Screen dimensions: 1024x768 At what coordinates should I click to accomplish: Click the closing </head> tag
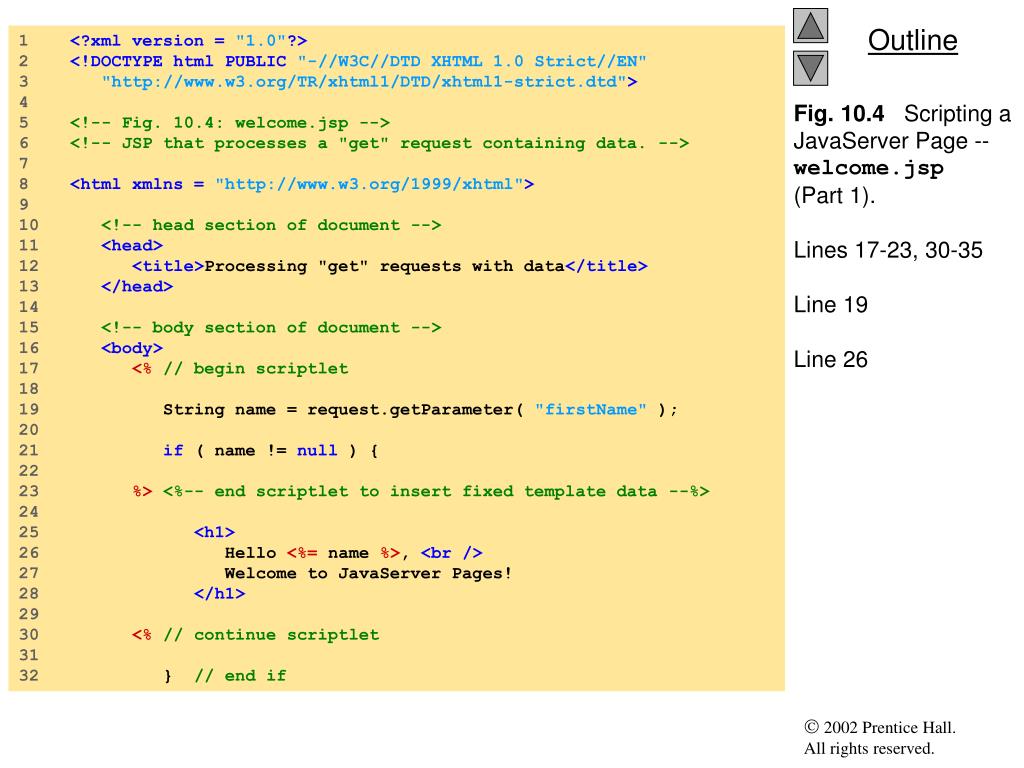136,287
